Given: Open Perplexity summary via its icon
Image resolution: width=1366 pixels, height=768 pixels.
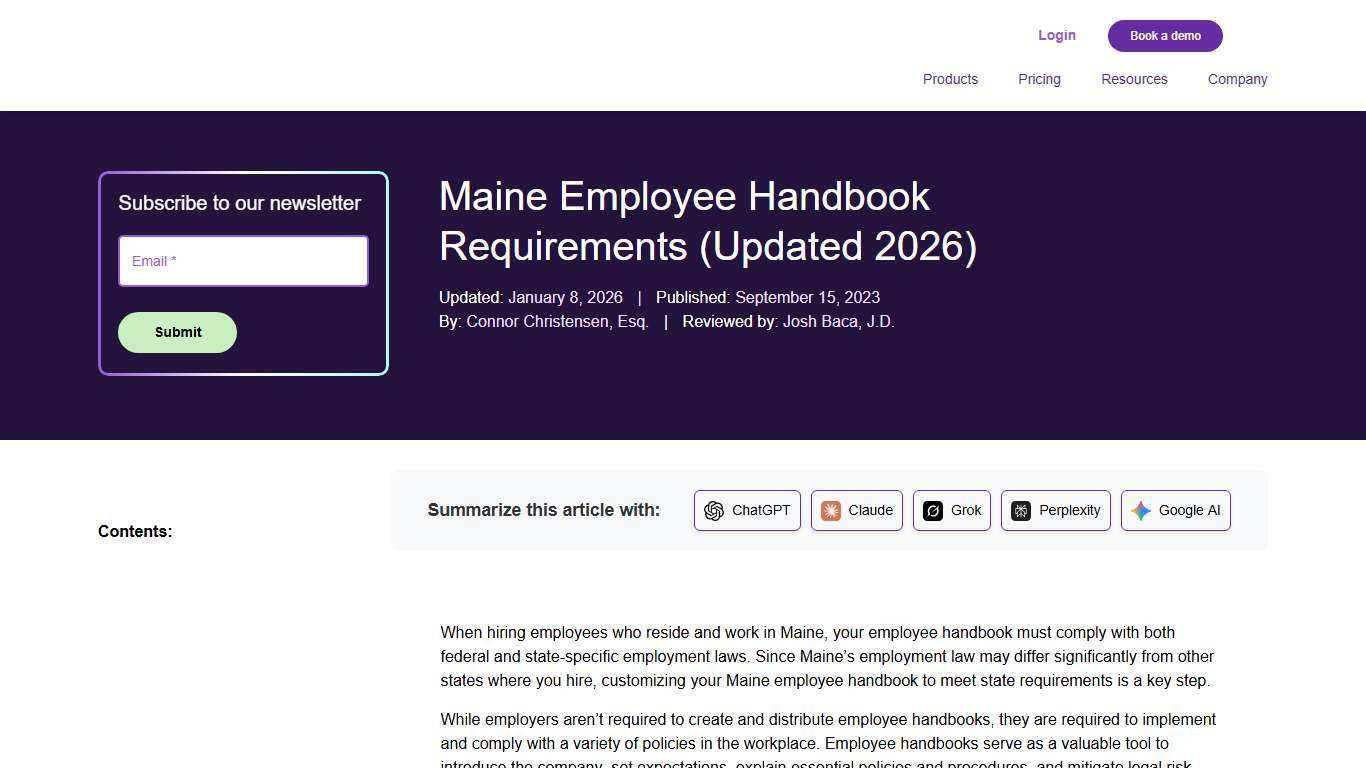Looking at the screenshot, I should click(1020, 510).
